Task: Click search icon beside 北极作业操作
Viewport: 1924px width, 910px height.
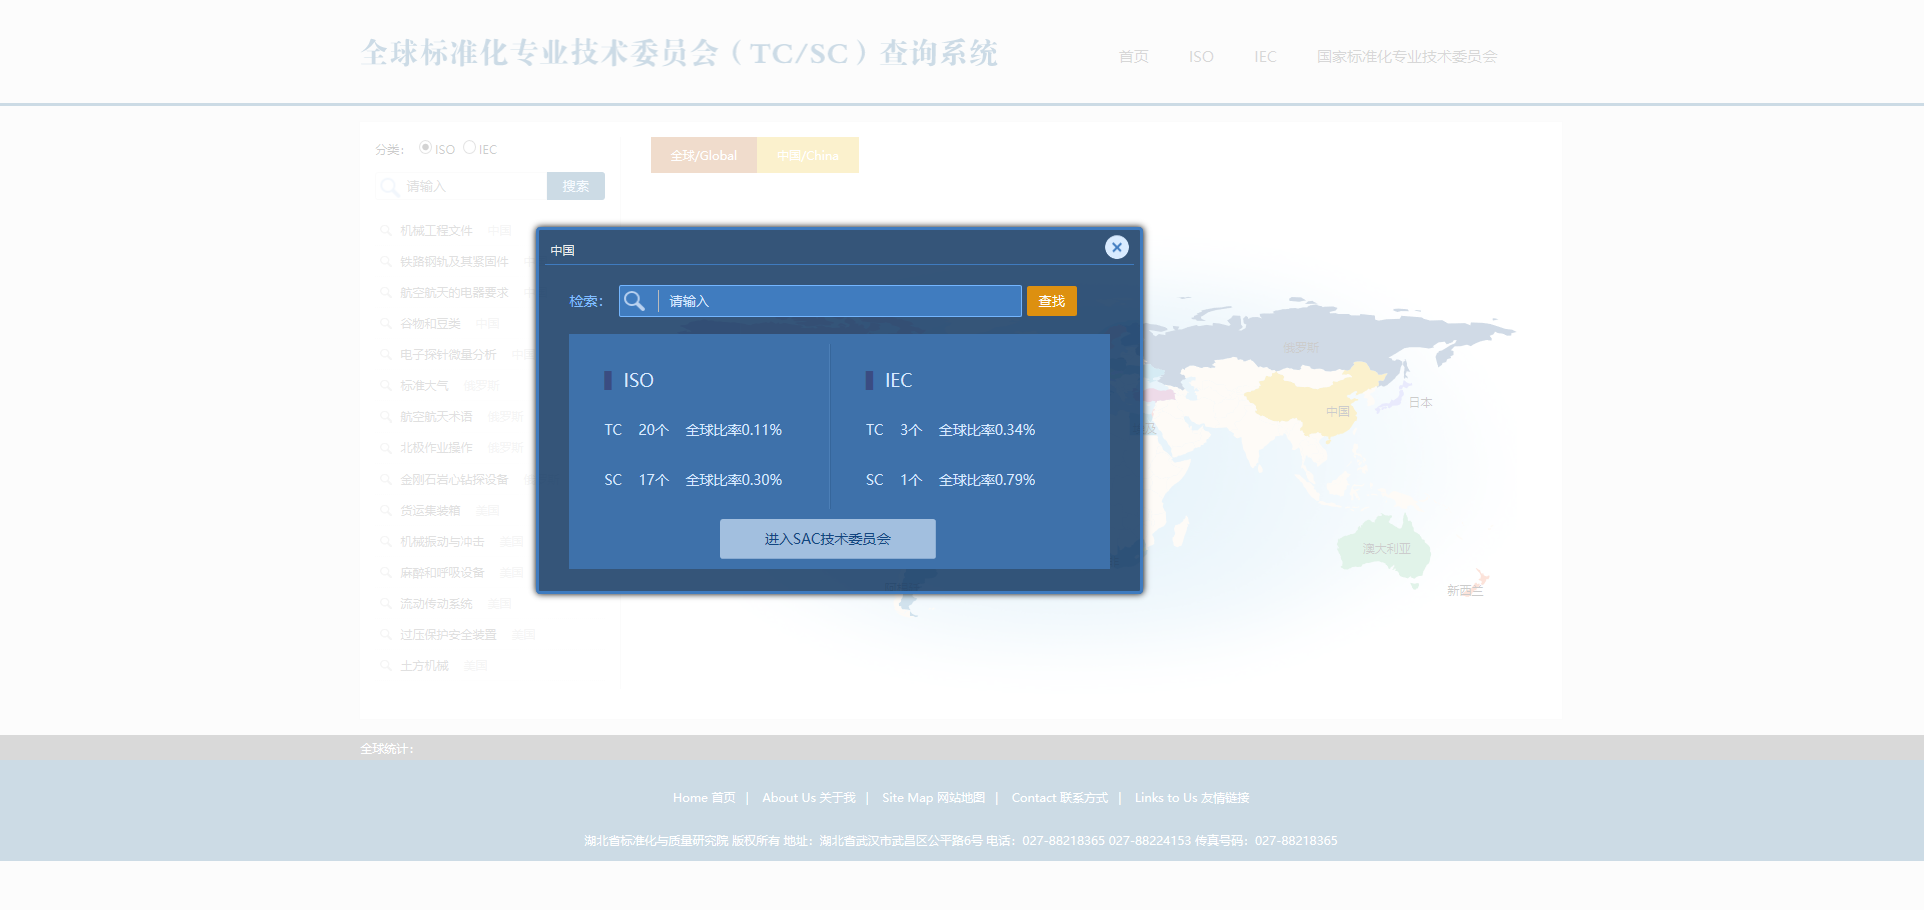Action: click(385, 448)
